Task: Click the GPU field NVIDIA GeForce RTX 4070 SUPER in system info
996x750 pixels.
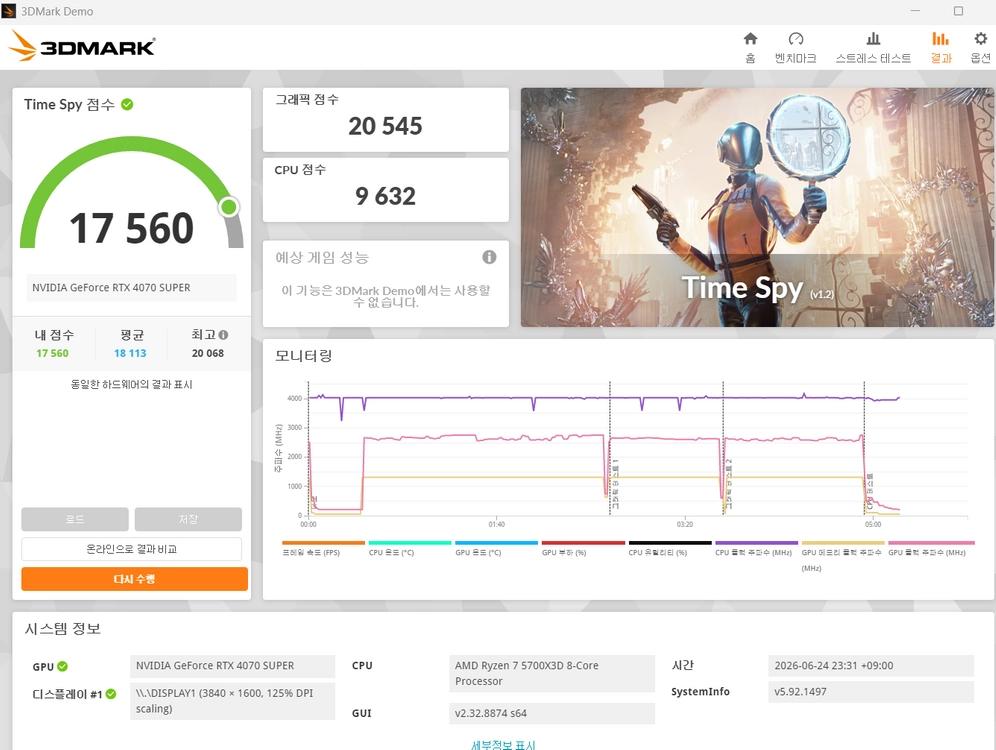Action: pyautogui.click(x=232, y=666)
